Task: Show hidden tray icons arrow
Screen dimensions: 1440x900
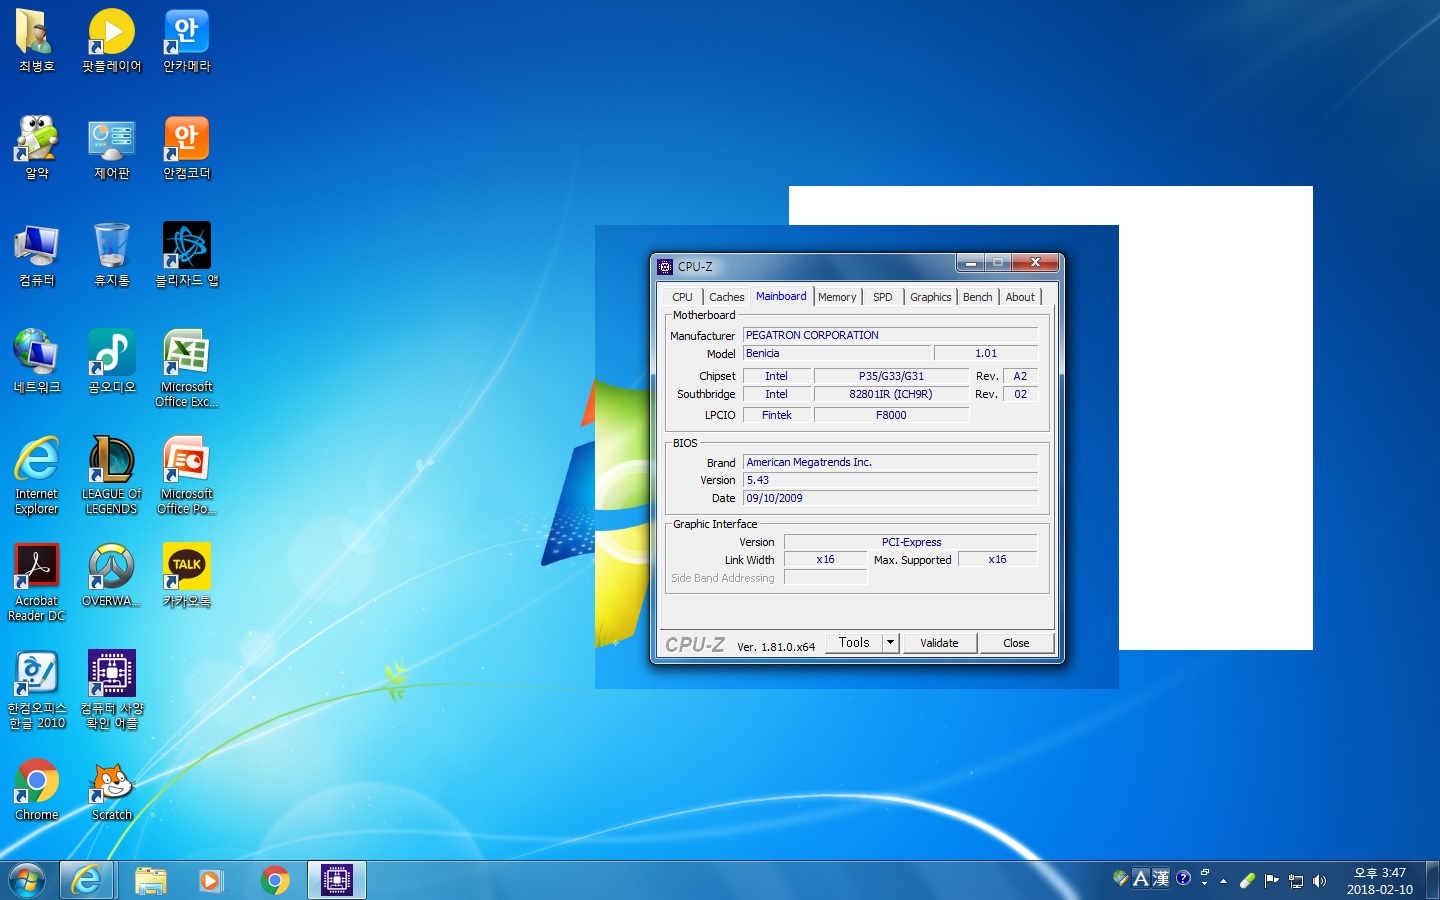Action: [1223, 881]
